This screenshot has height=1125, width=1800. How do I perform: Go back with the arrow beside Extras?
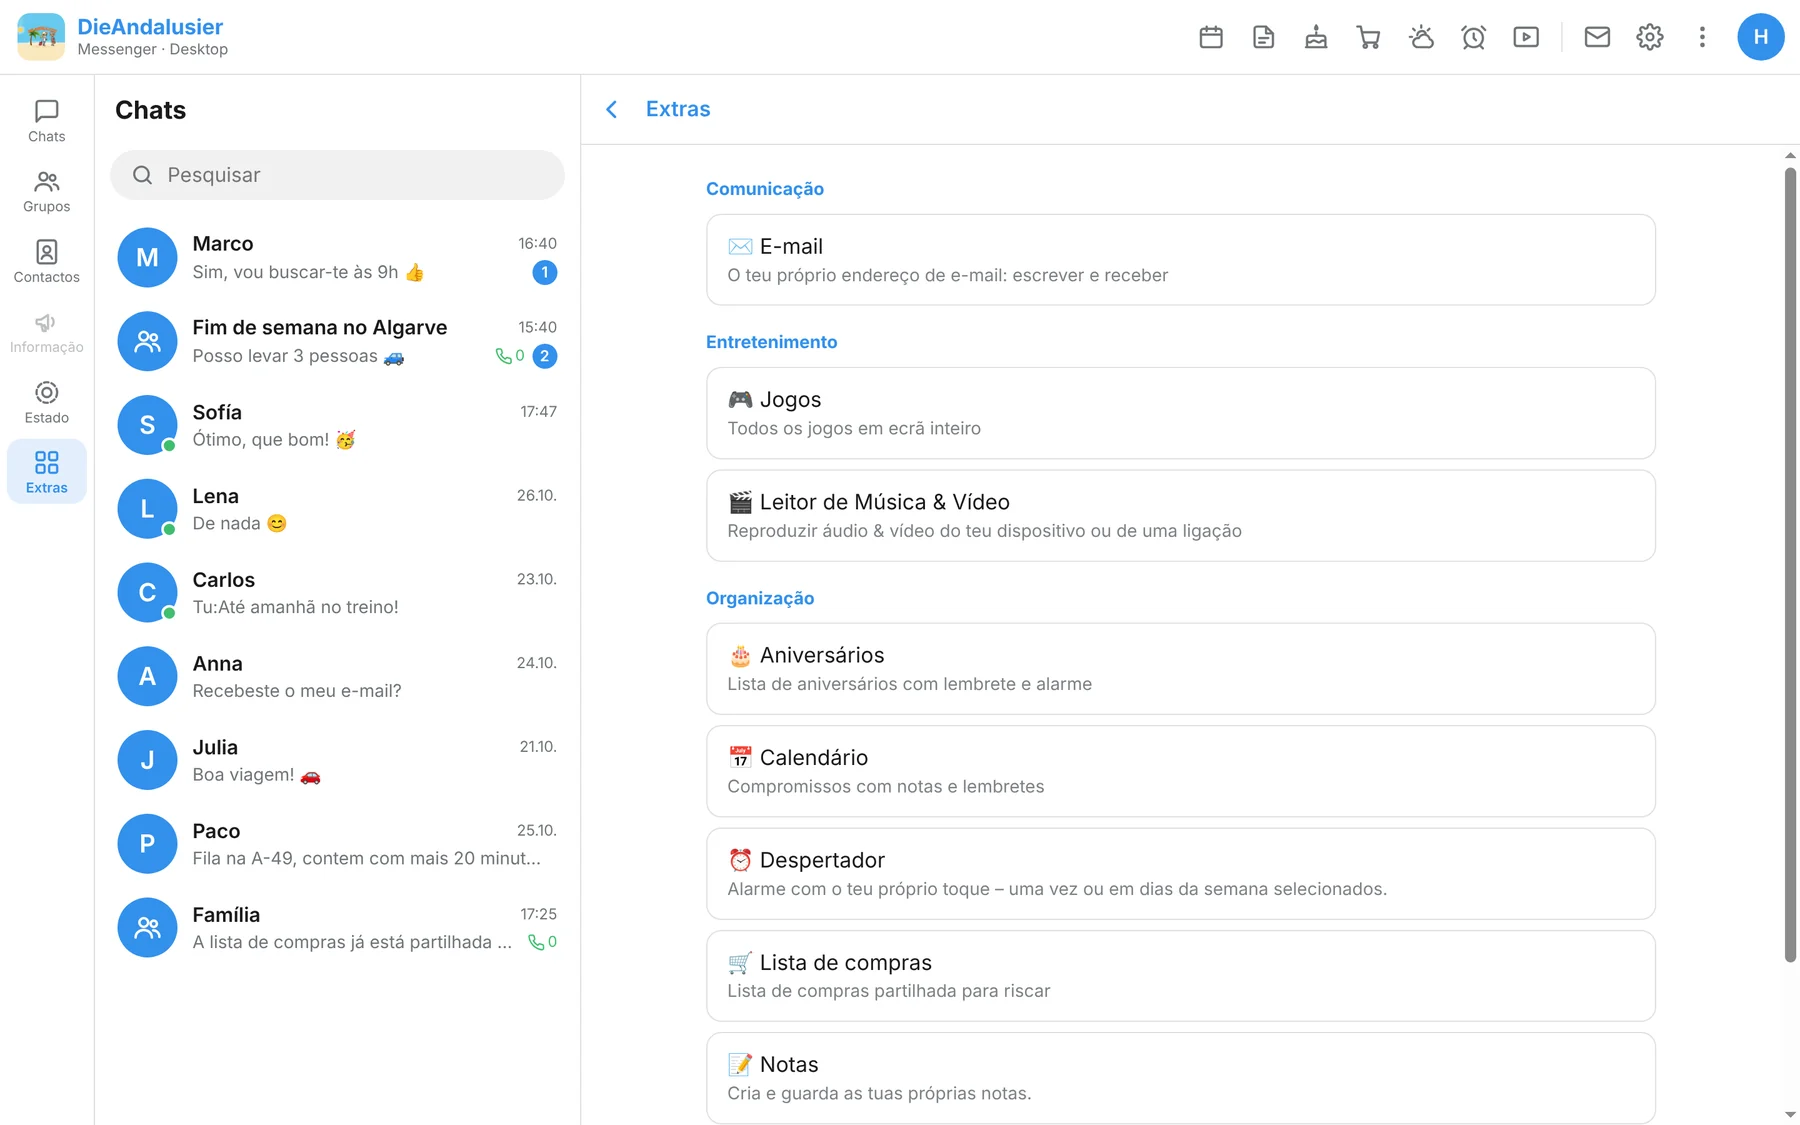(612, 109)
